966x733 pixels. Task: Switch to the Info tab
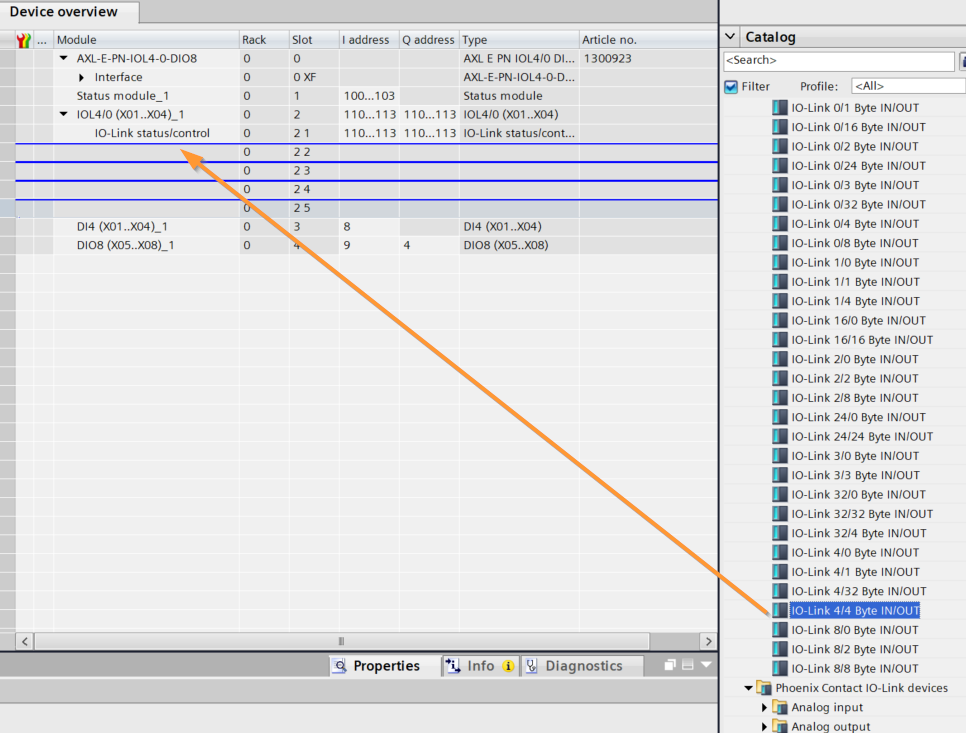[480, 666]
